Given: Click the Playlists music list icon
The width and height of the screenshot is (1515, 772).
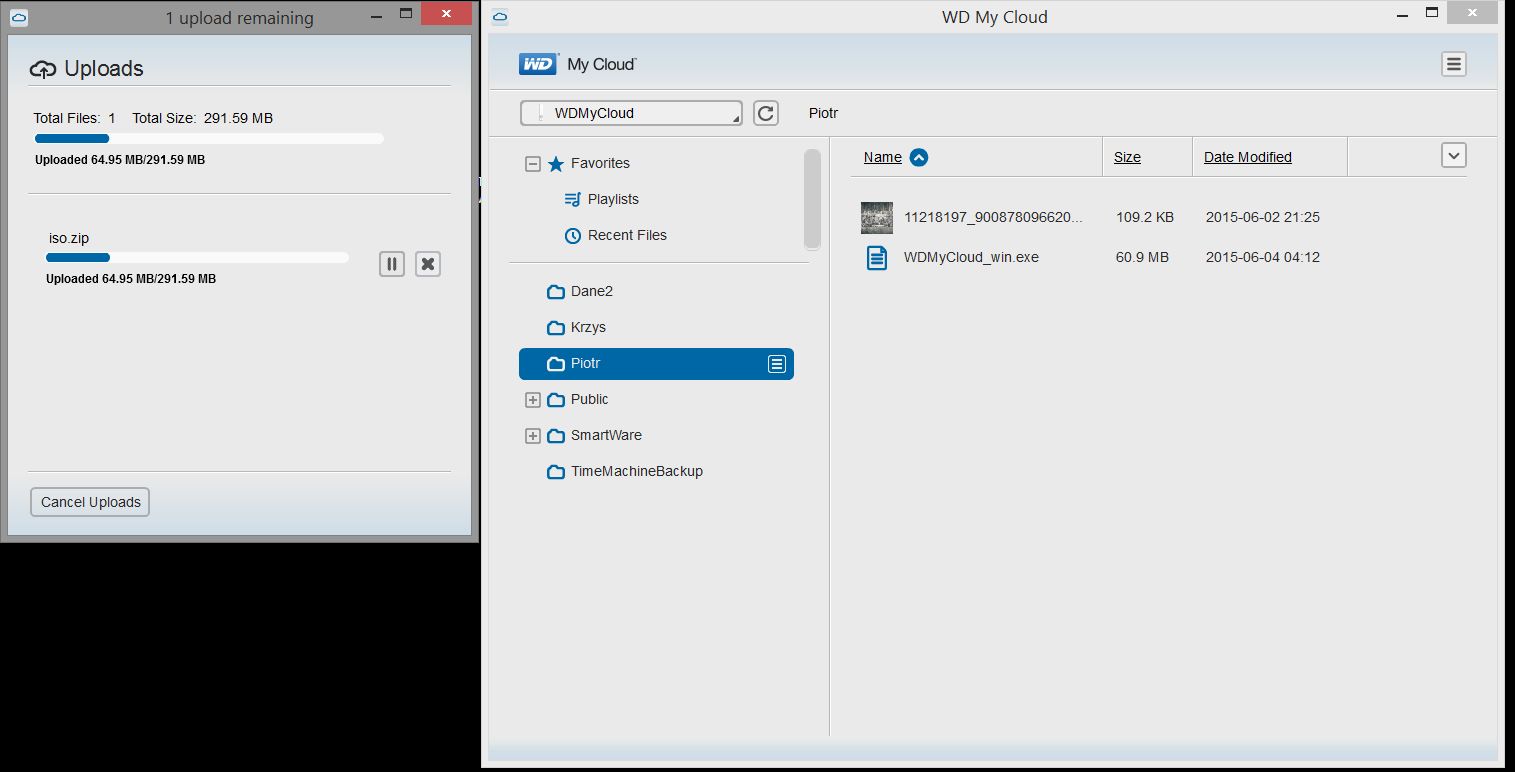Looking at the screenshot, I should point(573,199).
